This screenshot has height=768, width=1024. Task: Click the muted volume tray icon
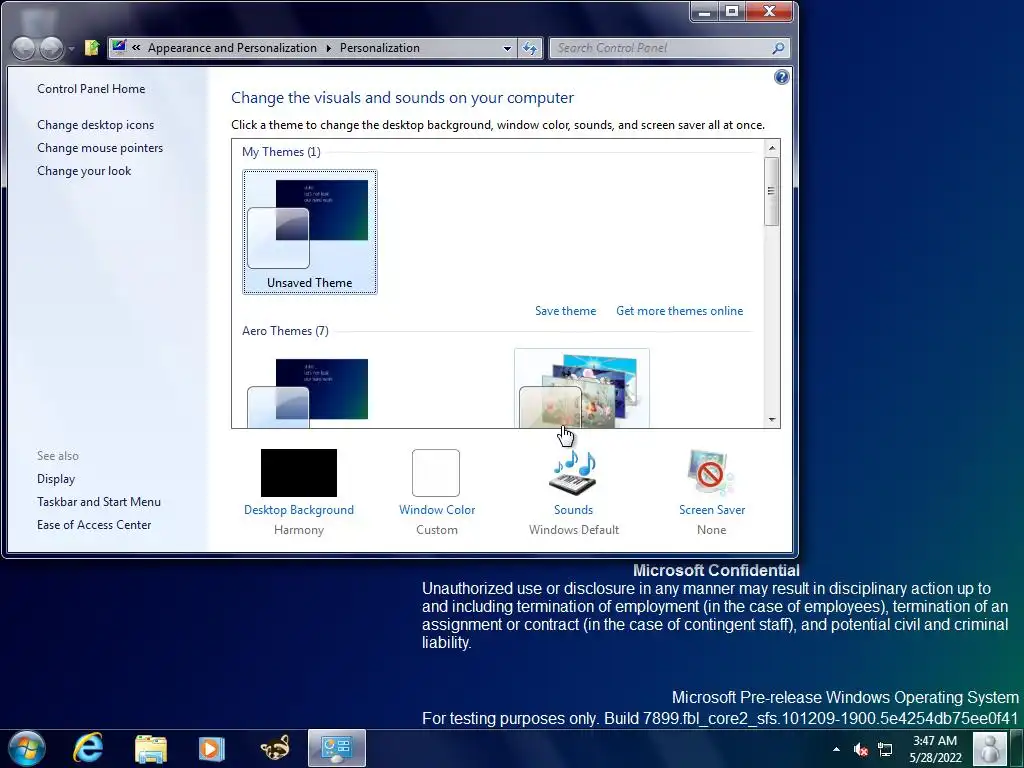pyautogui.click(x=861, y=749)
